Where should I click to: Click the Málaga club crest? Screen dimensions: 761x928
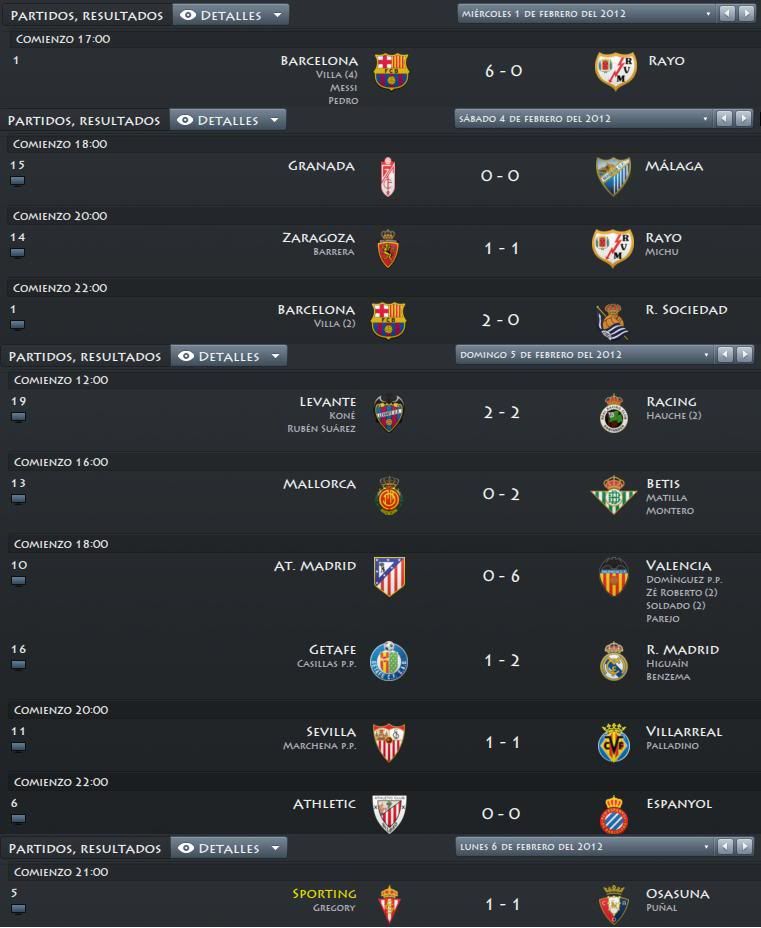pos(612,176)
